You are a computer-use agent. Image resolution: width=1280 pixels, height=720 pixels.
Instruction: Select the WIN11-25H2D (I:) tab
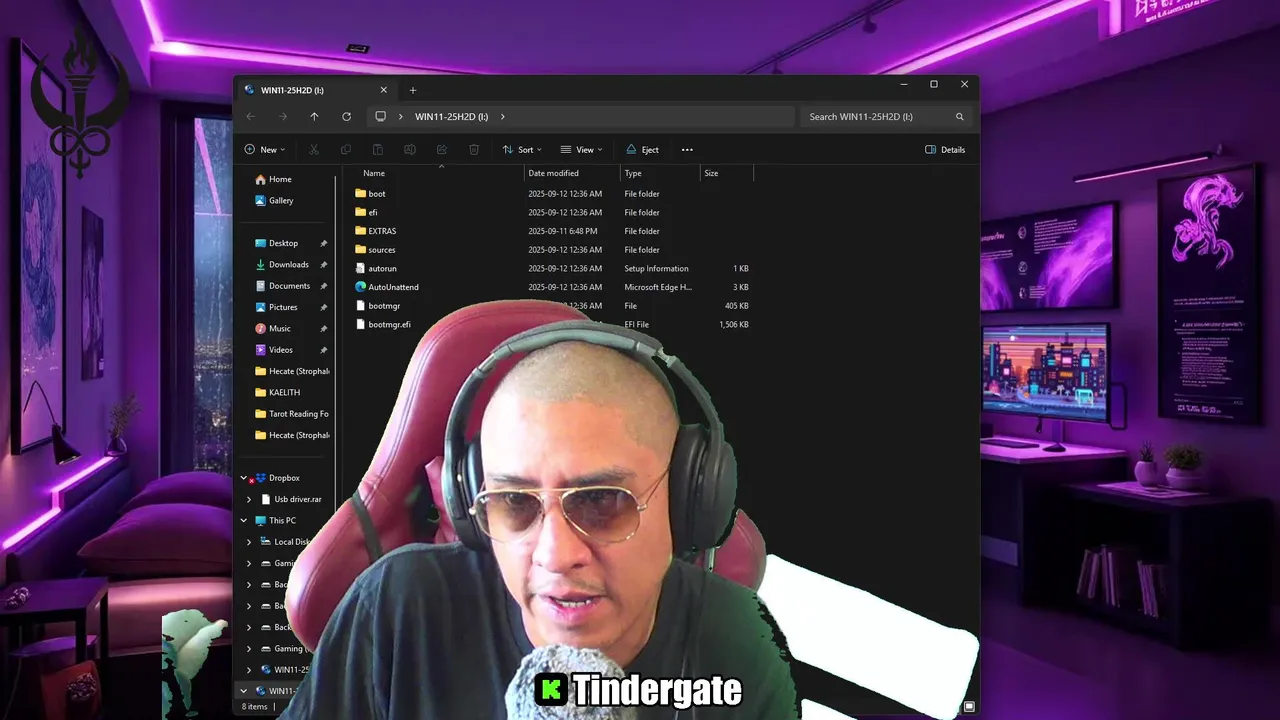[x=316, y=90]
